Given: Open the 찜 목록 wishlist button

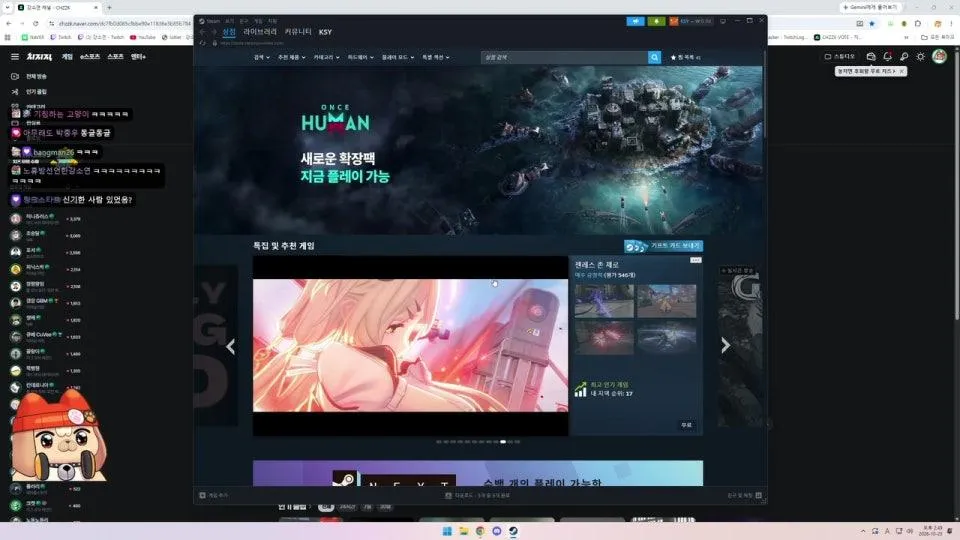Looking at the screenshot, I should (x=686, y=57).
